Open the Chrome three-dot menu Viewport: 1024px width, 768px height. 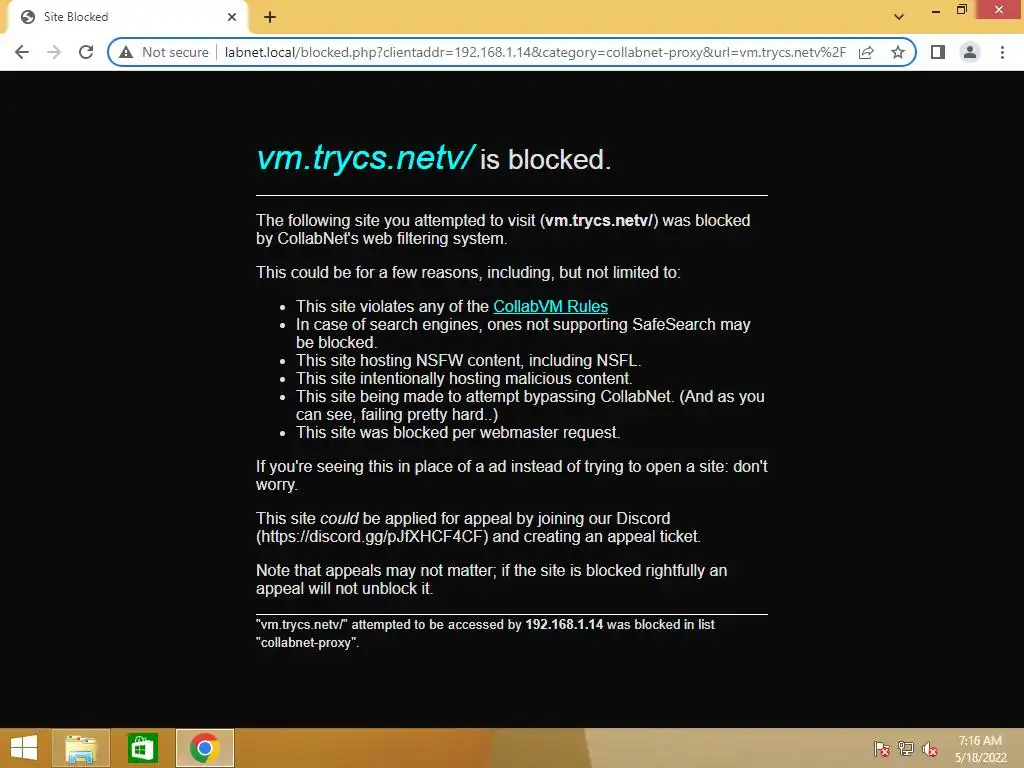(1002, 52)
